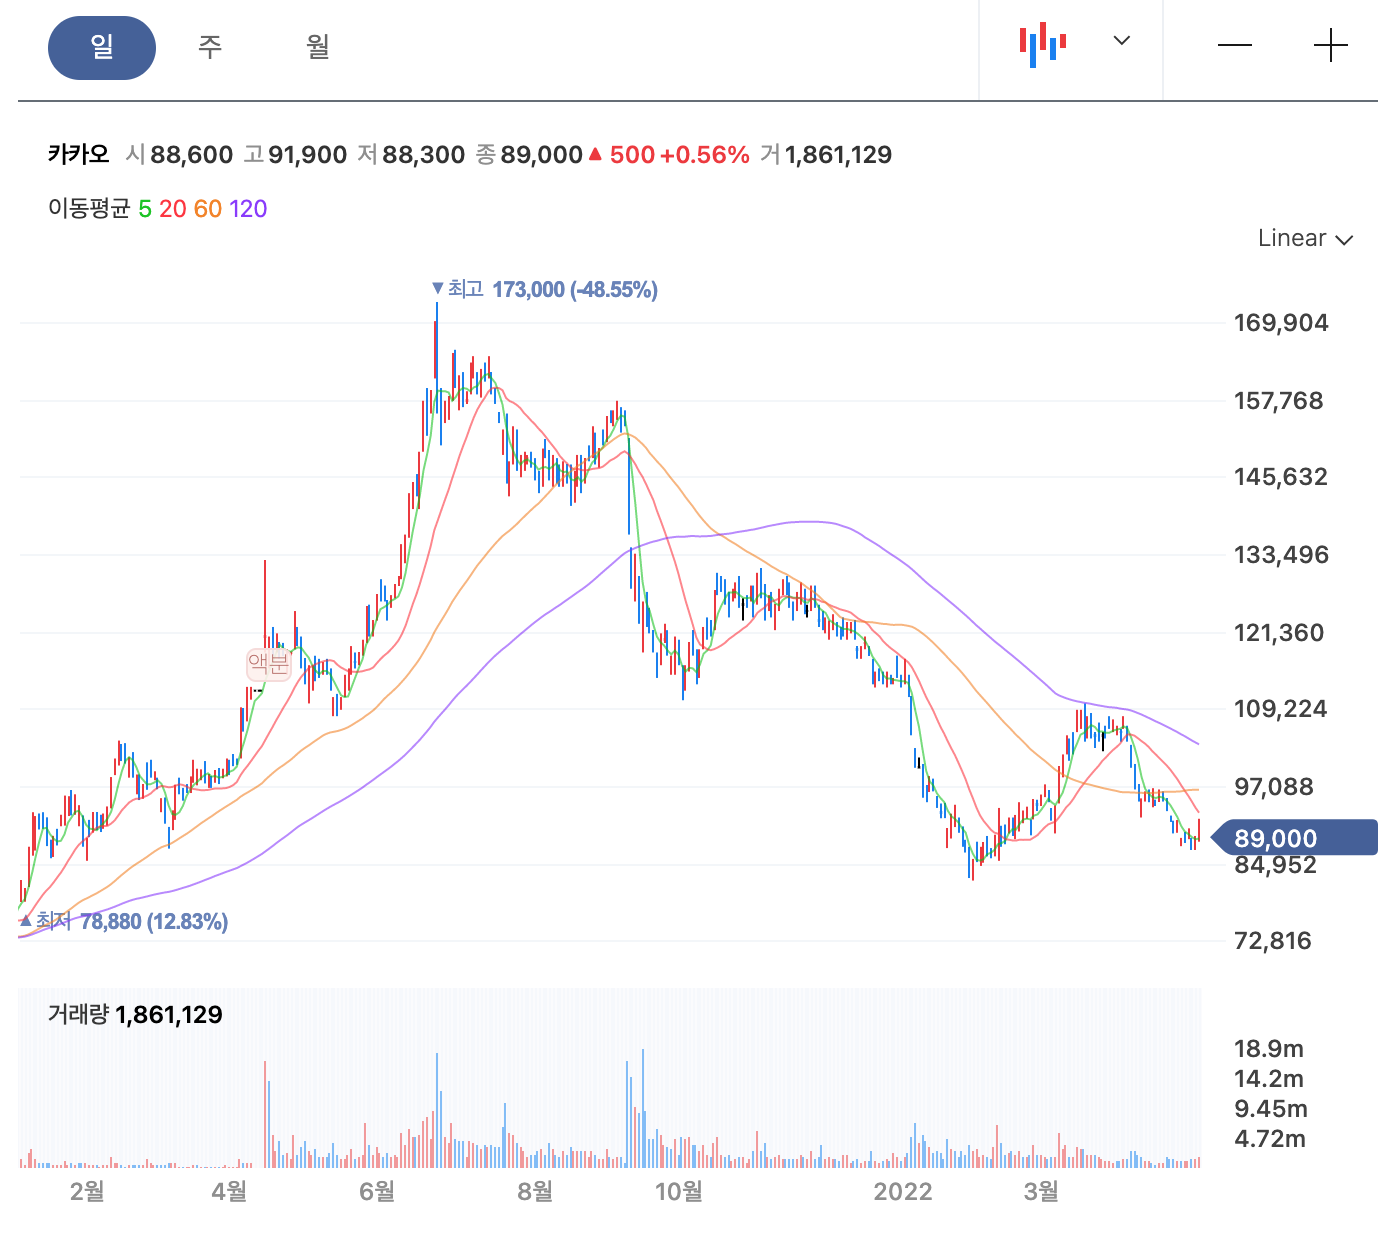This screenshot has height=1260, width=1390.
Task: Click the 97,088 price axis label
Action: (x=1274, y=787)
